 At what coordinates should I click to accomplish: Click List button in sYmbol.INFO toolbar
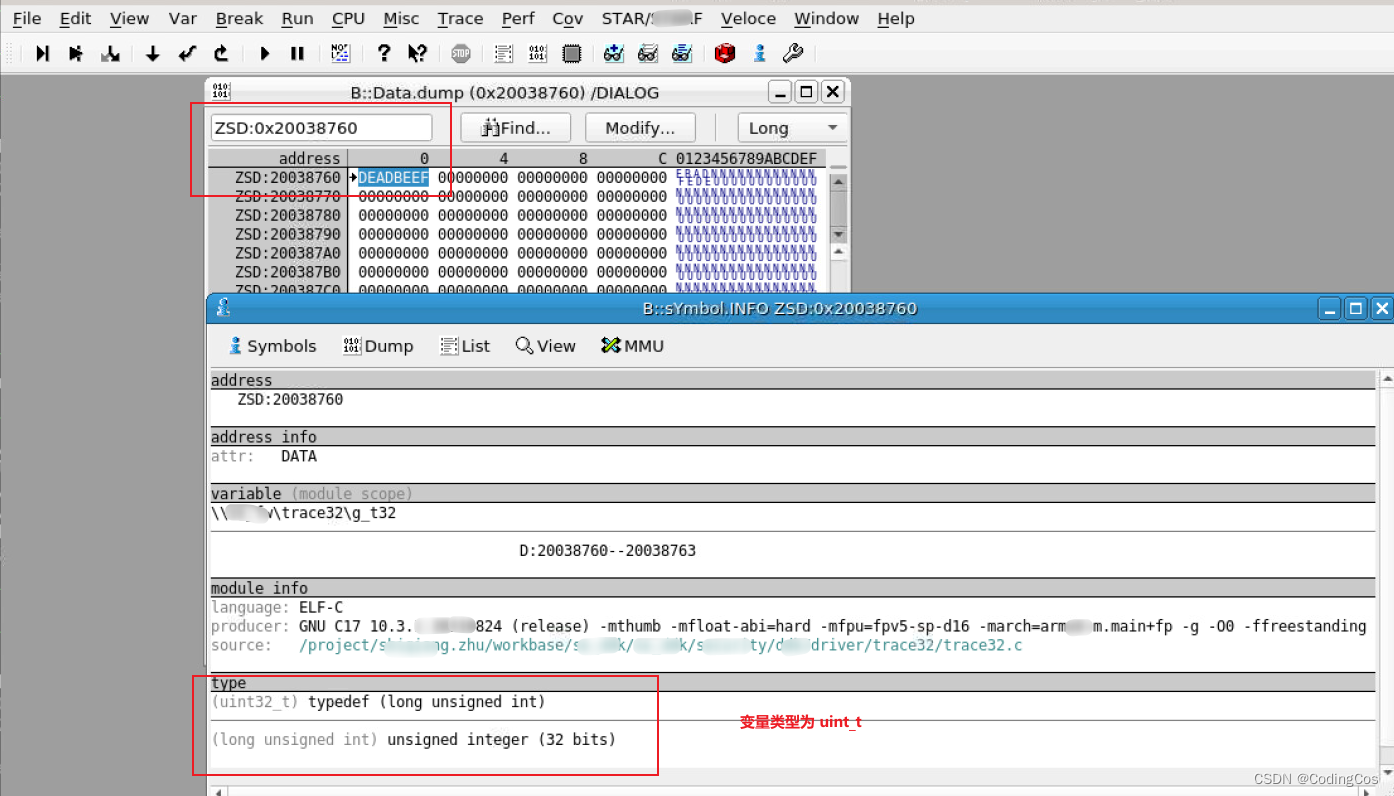465,346
